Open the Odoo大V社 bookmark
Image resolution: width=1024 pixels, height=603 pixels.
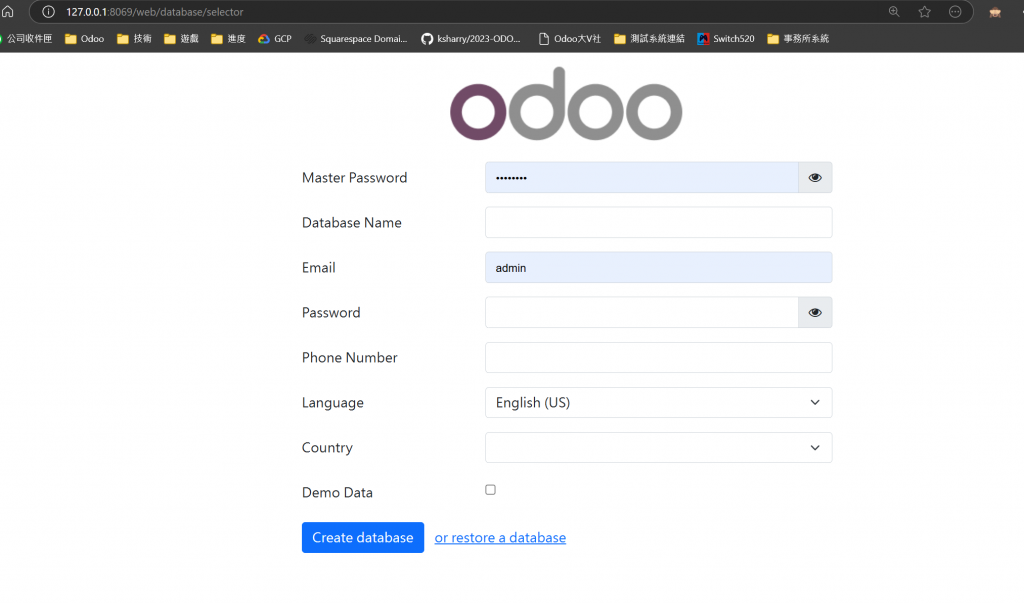[x=570, y=39]
